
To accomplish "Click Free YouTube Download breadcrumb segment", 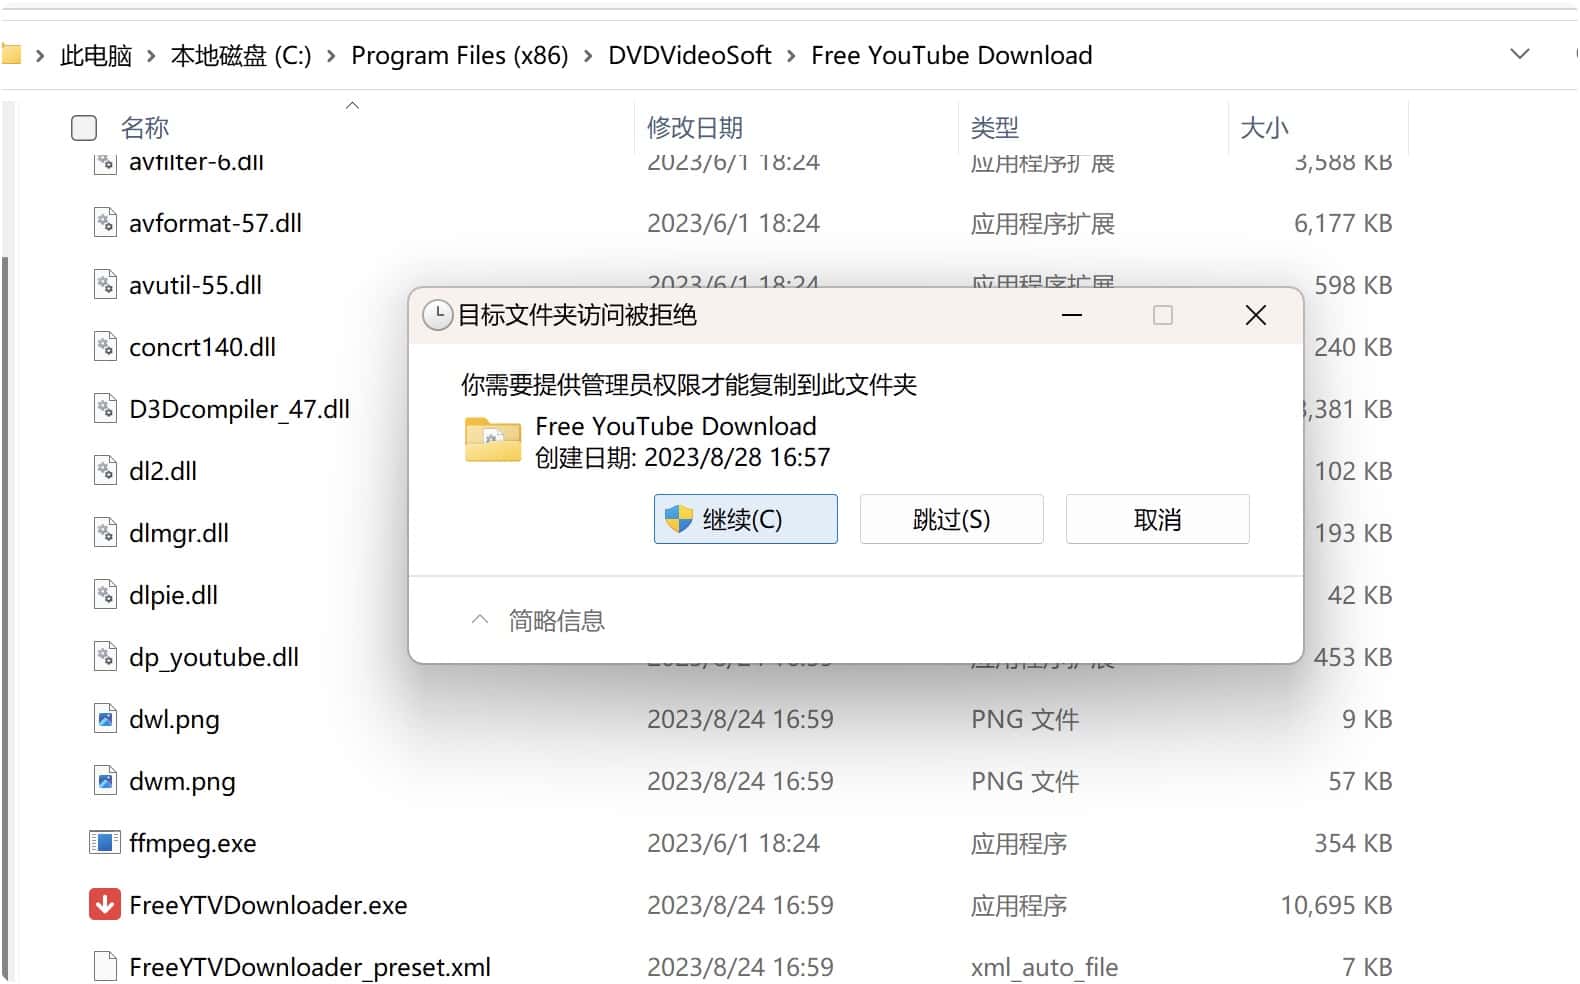I will 952,55.
